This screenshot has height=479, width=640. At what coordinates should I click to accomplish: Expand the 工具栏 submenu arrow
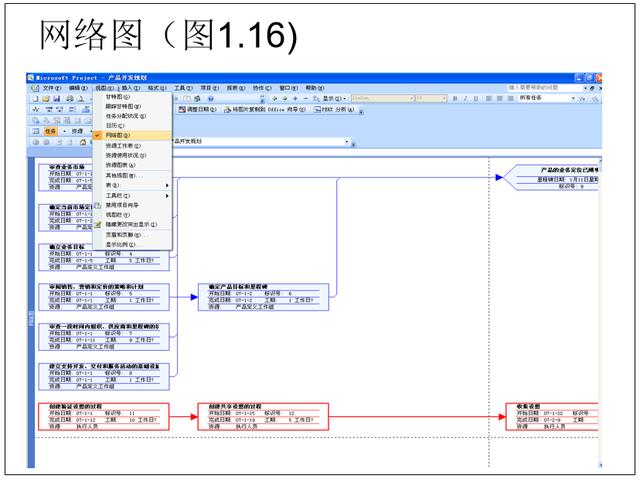[167, 196]
